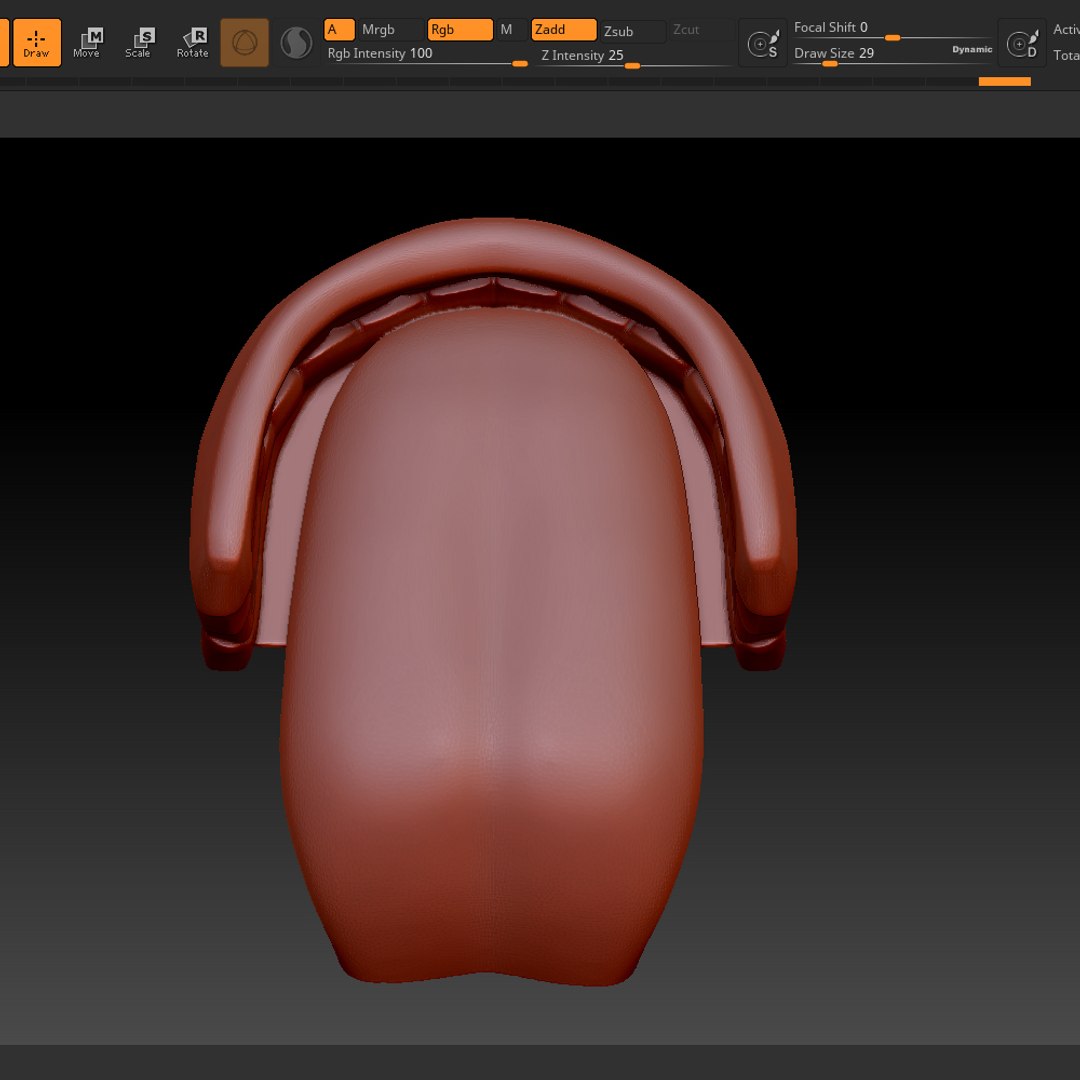1080x1080 pixels.
Task: Select the Rotate transform tool
Action: coord(192,43)
